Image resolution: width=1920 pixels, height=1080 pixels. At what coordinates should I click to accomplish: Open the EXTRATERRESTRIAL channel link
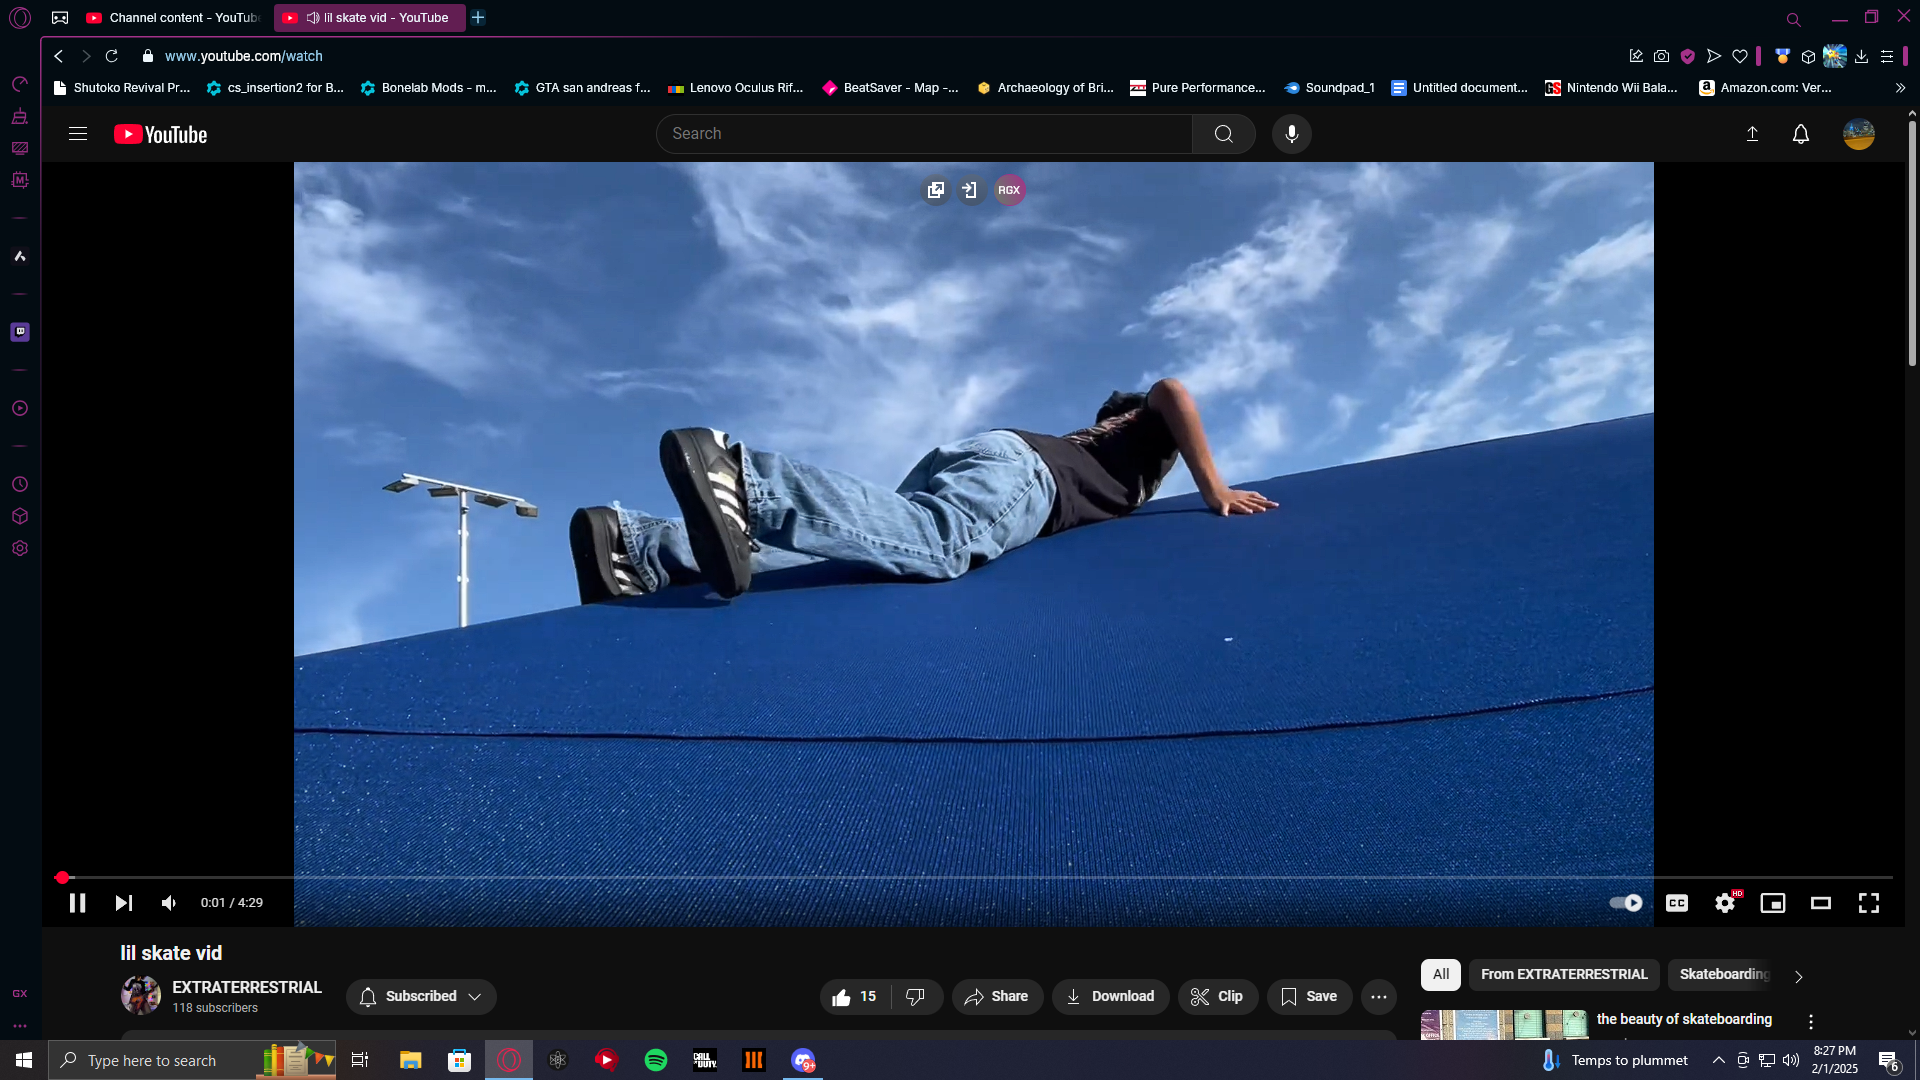(x=247, y=987)
